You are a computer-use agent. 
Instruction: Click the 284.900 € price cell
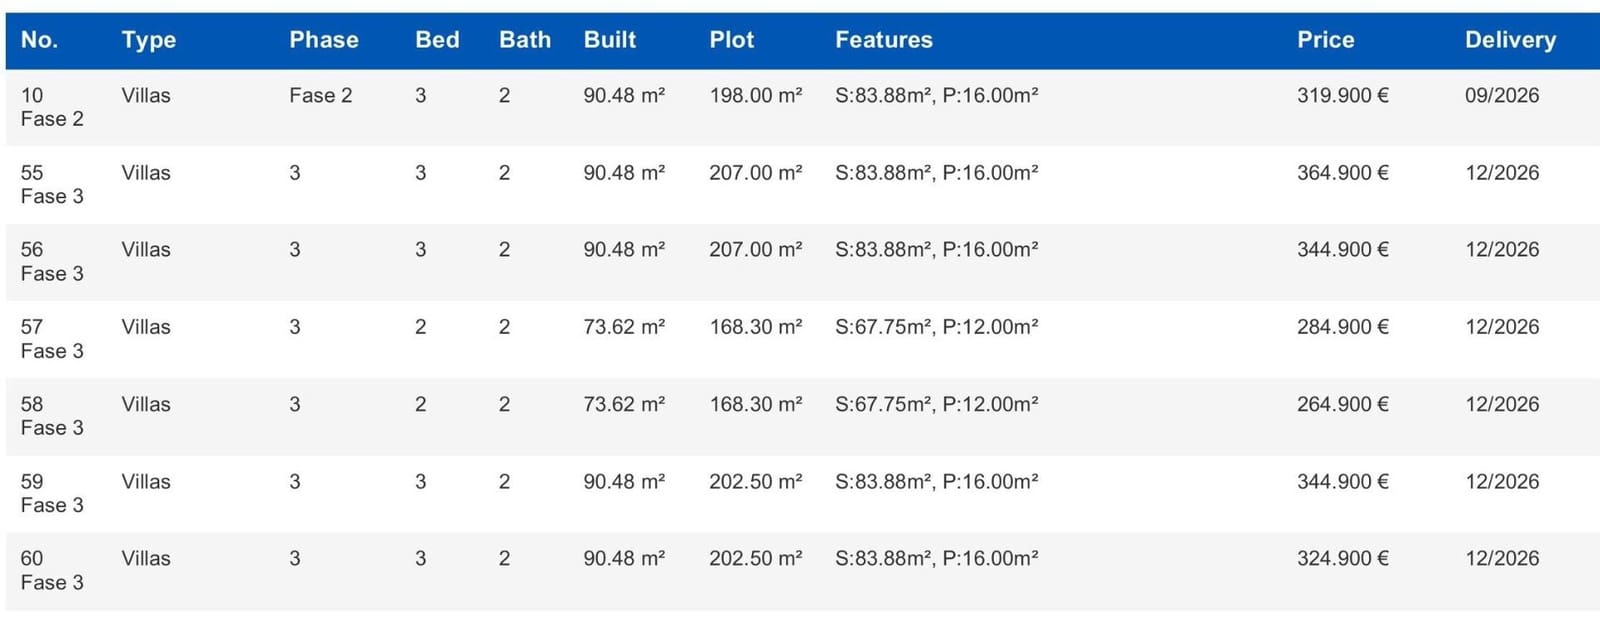click(1342, 327)
